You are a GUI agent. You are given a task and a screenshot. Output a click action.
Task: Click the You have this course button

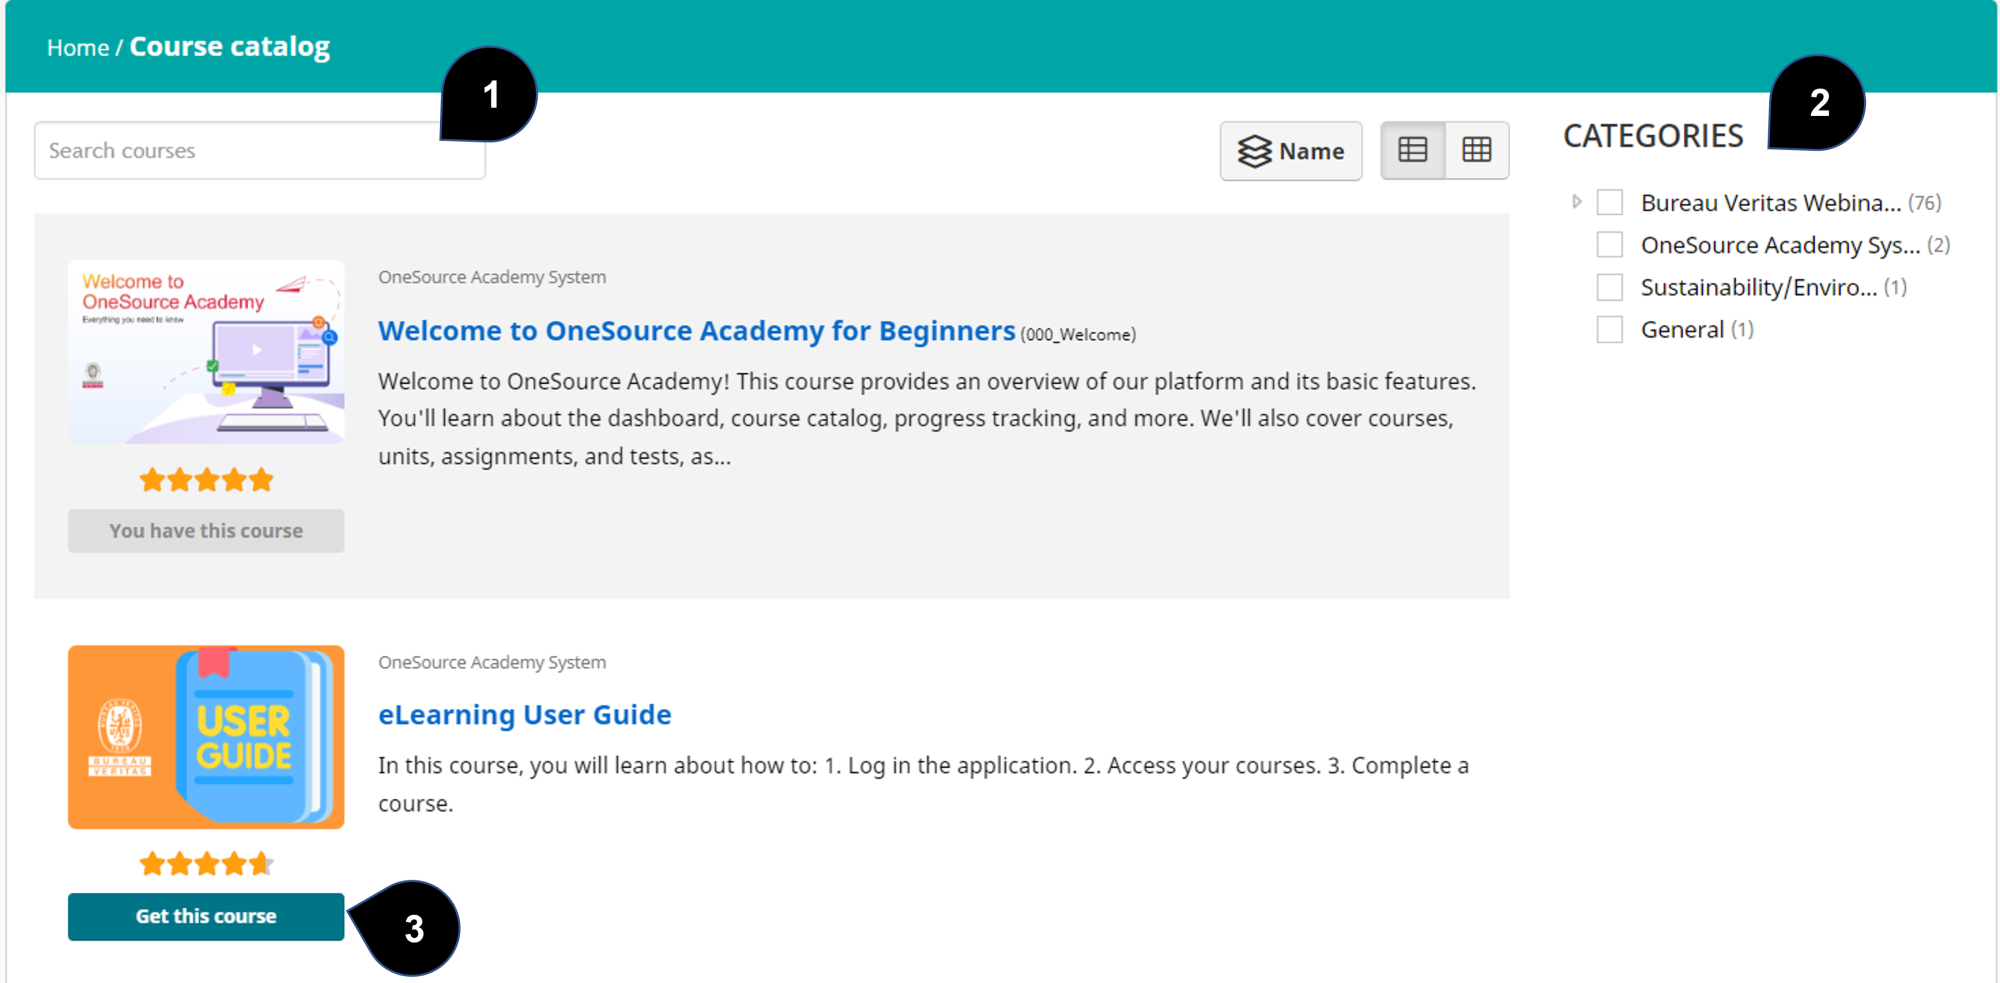(206, 531)
